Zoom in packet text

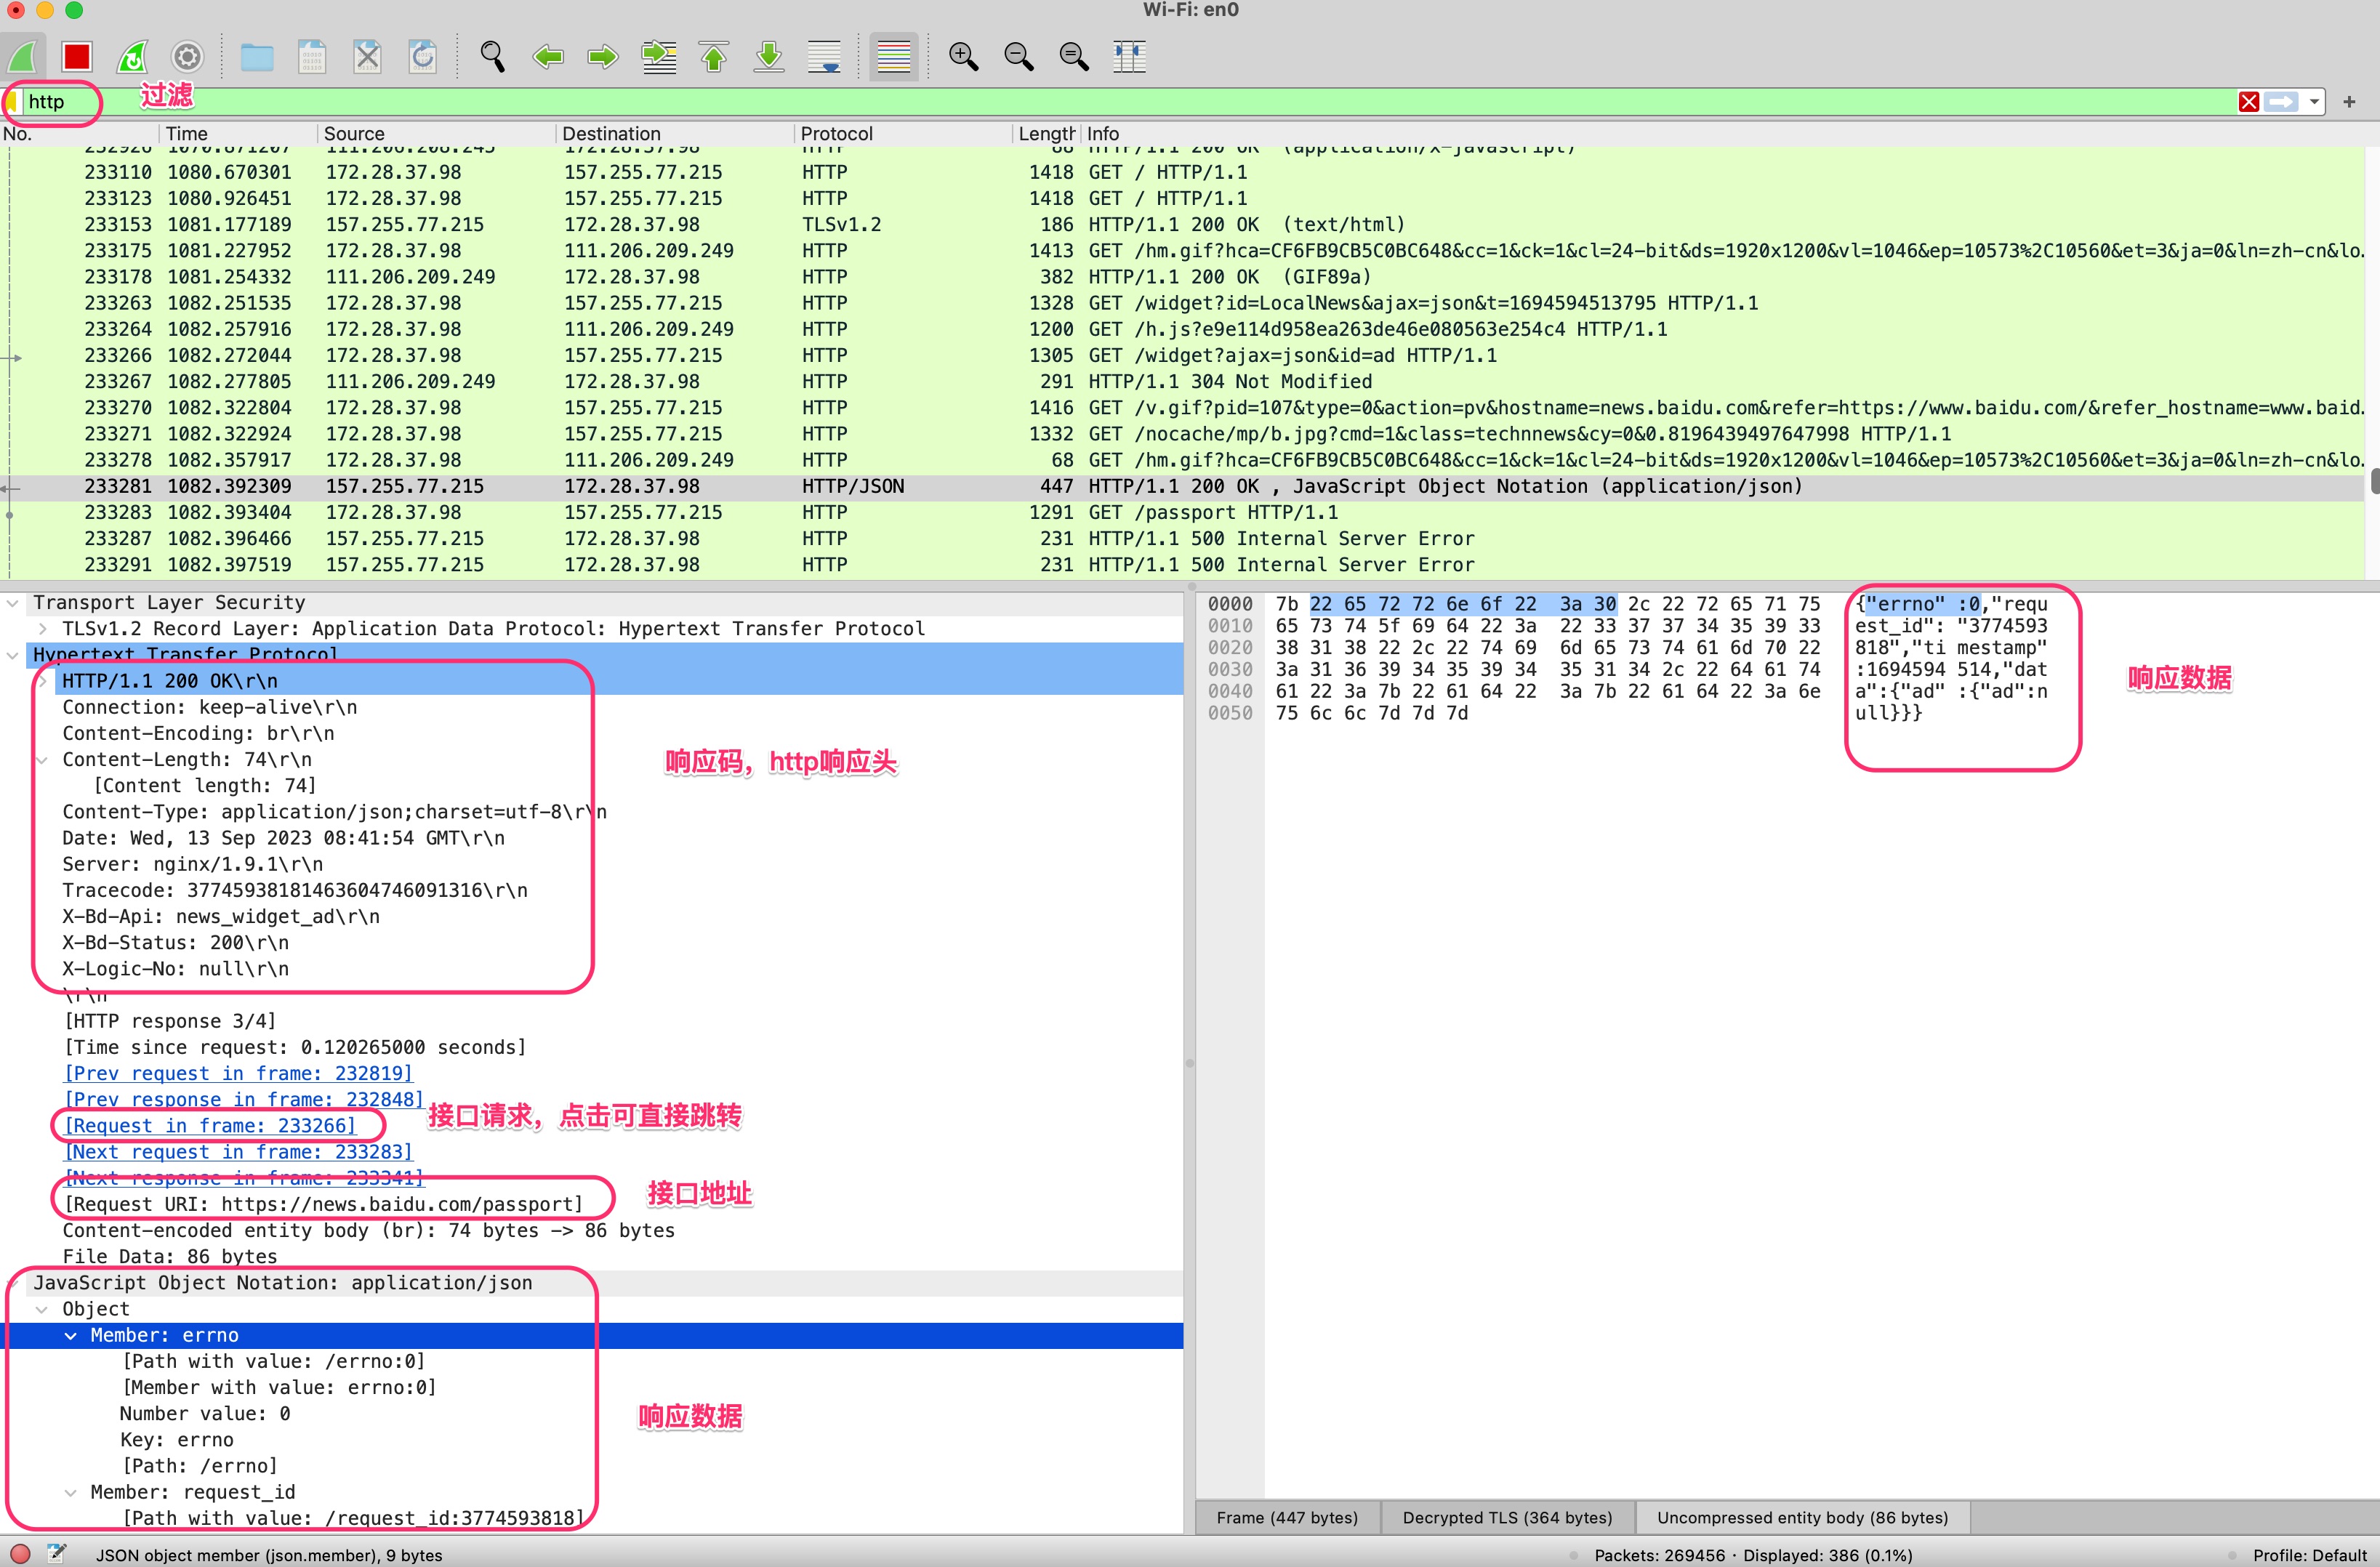tap(964, 56)
